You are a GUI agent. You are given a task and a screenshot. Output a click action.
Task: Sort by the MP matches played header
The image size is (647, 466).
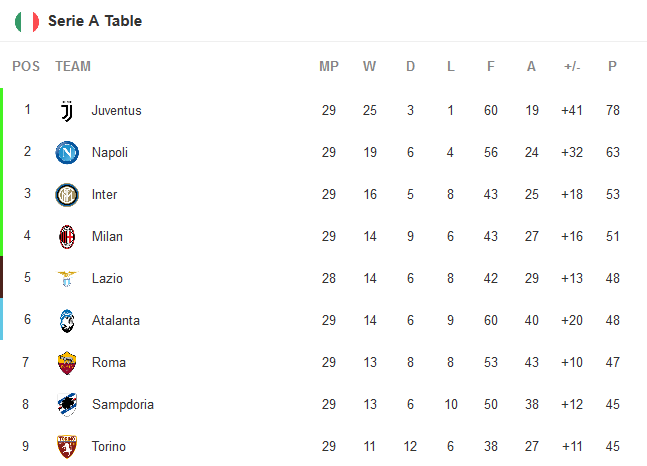point(329,67)
